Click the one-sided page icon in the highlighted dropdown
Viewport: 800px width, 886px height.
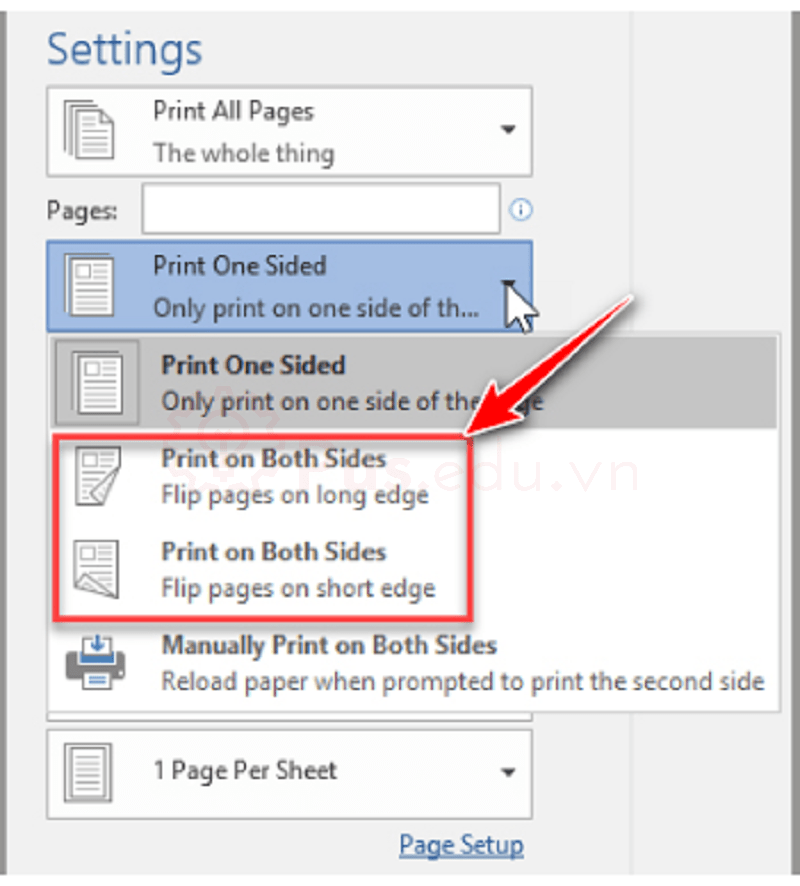[x=88, y=284]
